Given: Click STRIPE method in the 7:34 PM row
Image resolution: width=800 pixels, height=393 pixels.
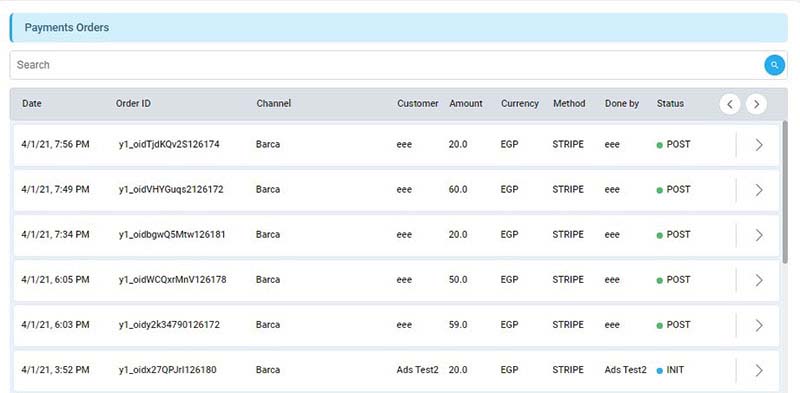Looking at the screenshot, I should tap(568, 234).
